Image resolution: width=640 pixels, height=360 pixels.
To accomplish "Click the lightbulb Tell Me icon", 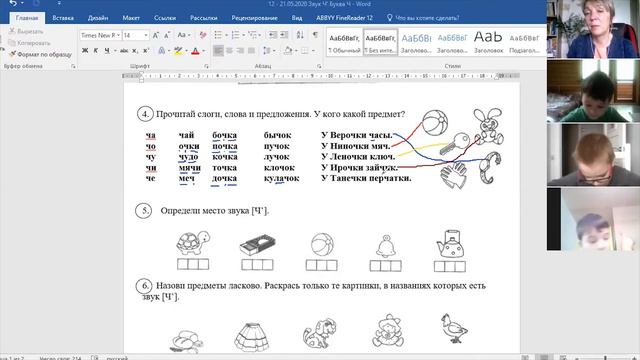I will click(x=389, y=18).
